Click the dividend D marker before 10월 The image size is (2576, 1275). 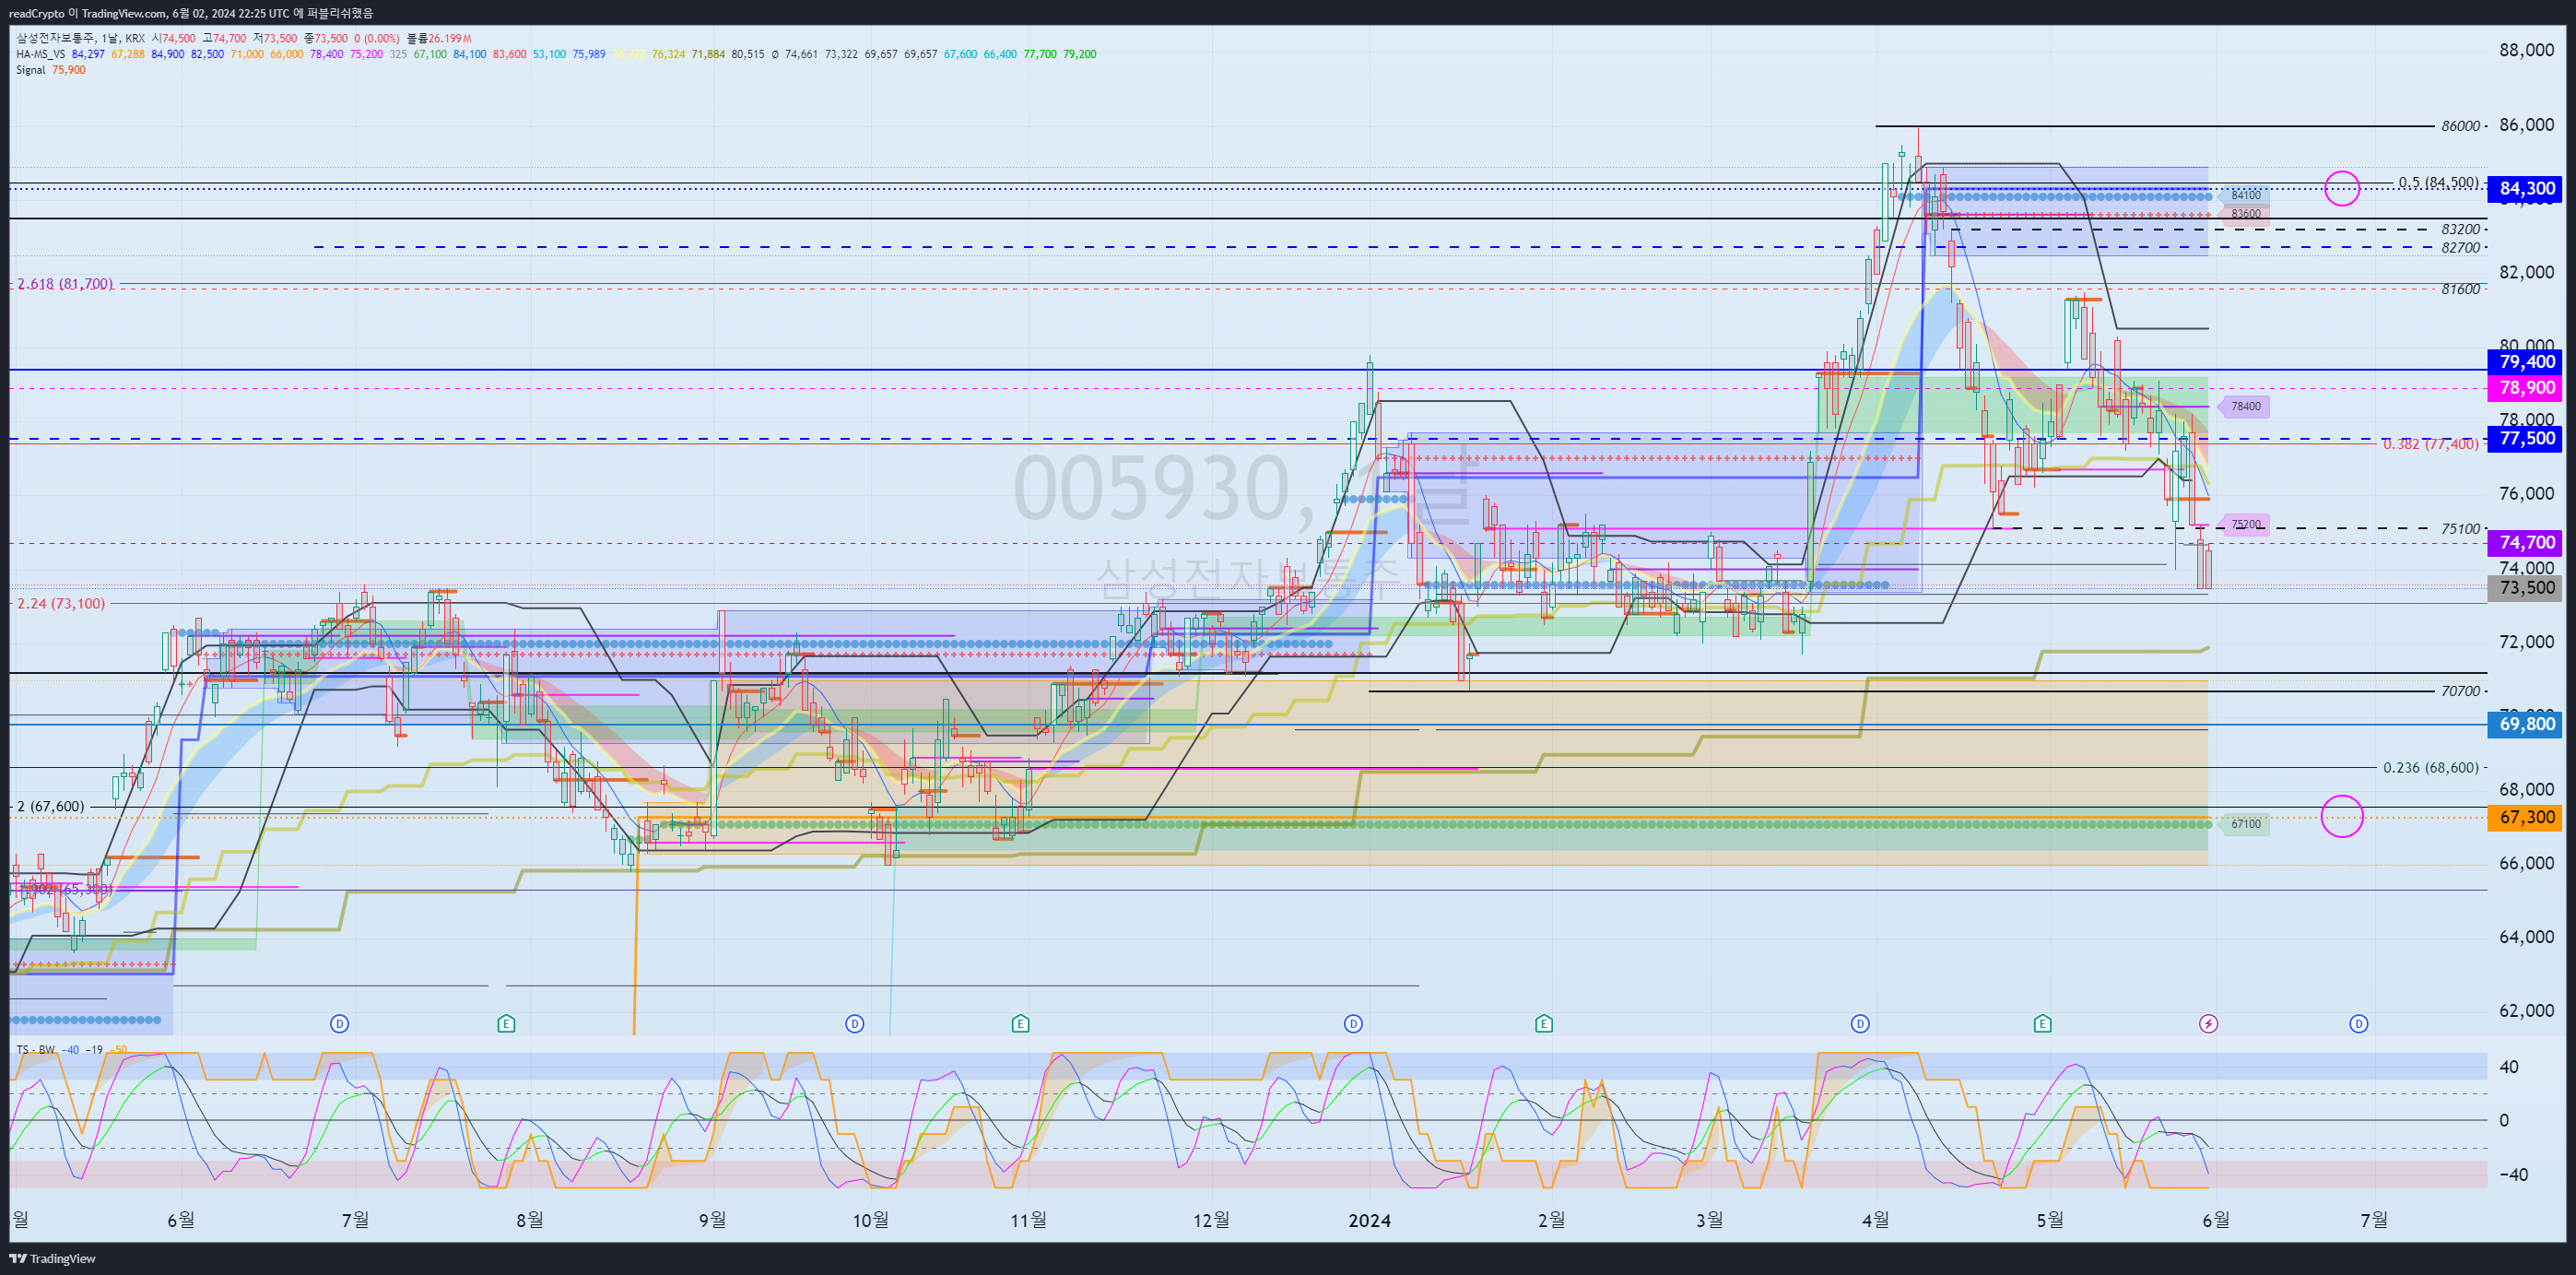(855, 1023)
